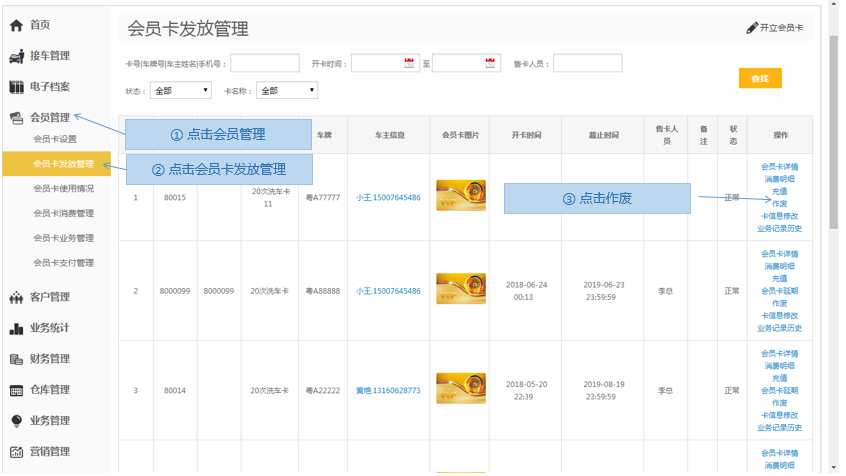Click the 首页 home icon in sidebar
The image size is (846, 476).
pyautogui.click(x=16, y=25)
